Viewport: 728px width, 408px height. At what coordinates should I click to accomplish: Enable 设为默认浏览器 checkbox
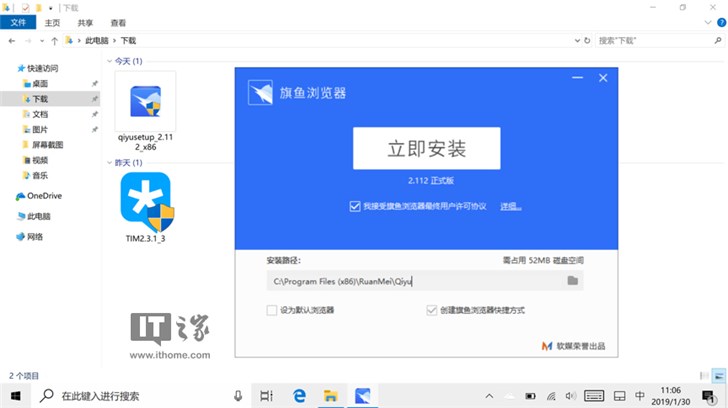pos(272,310)
